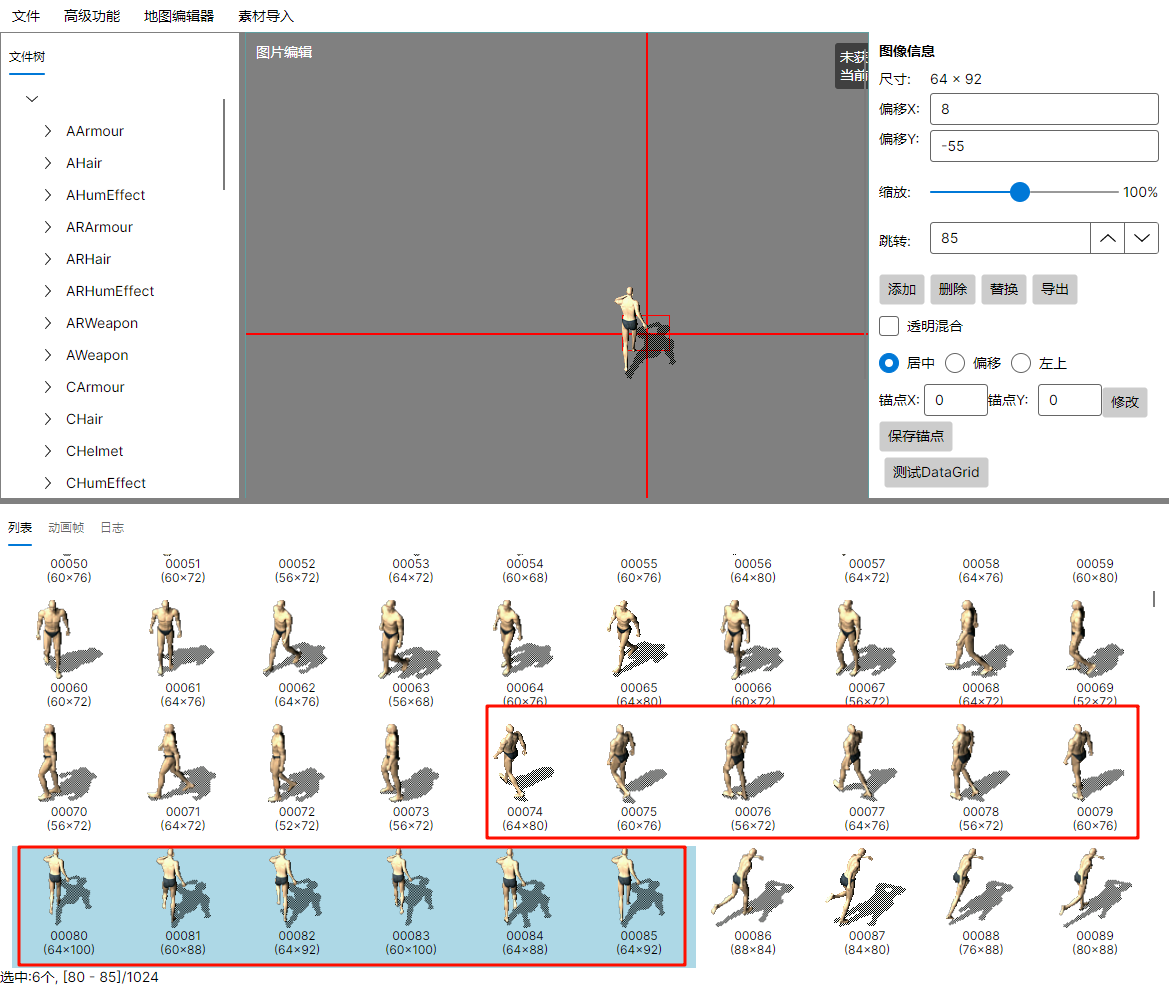
Task: Click the 缩放 zoom slider handle
Action: (x=1019, y=192)
